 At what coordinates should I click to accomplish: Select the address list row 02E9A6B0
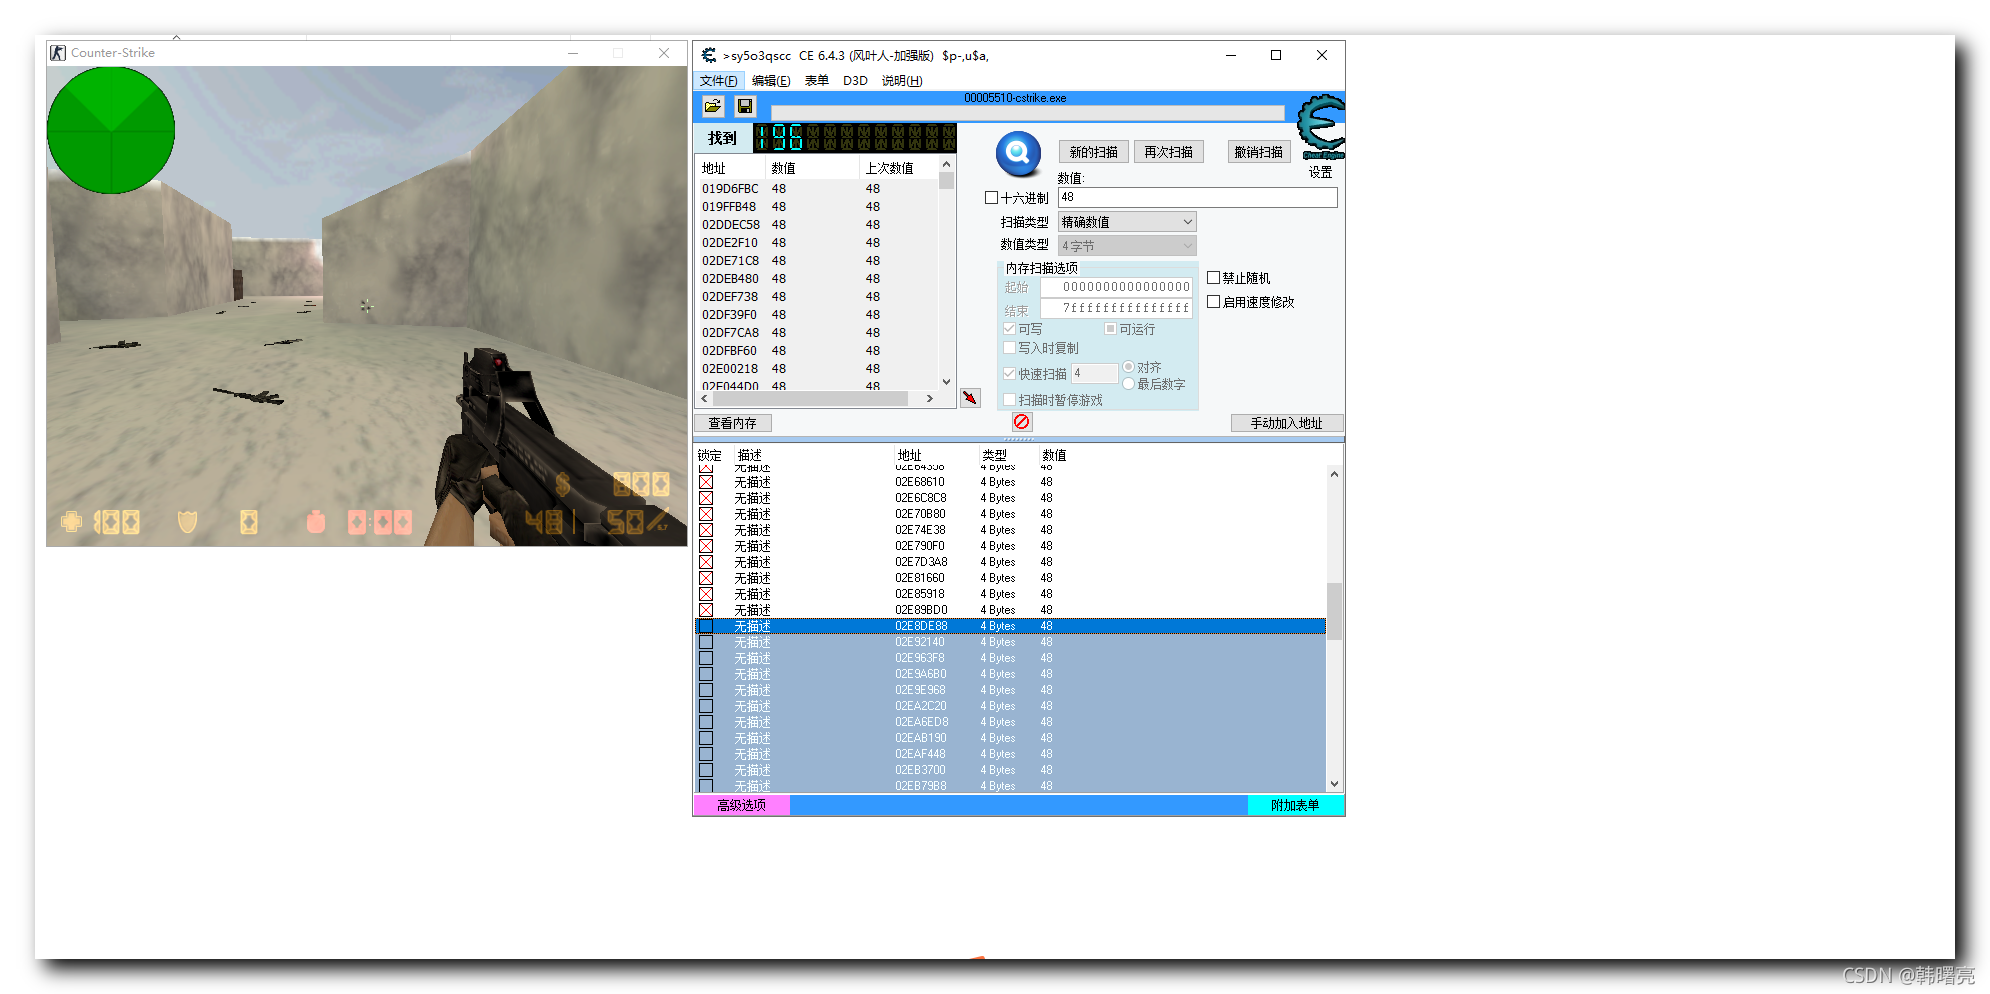pos(1010,674)
